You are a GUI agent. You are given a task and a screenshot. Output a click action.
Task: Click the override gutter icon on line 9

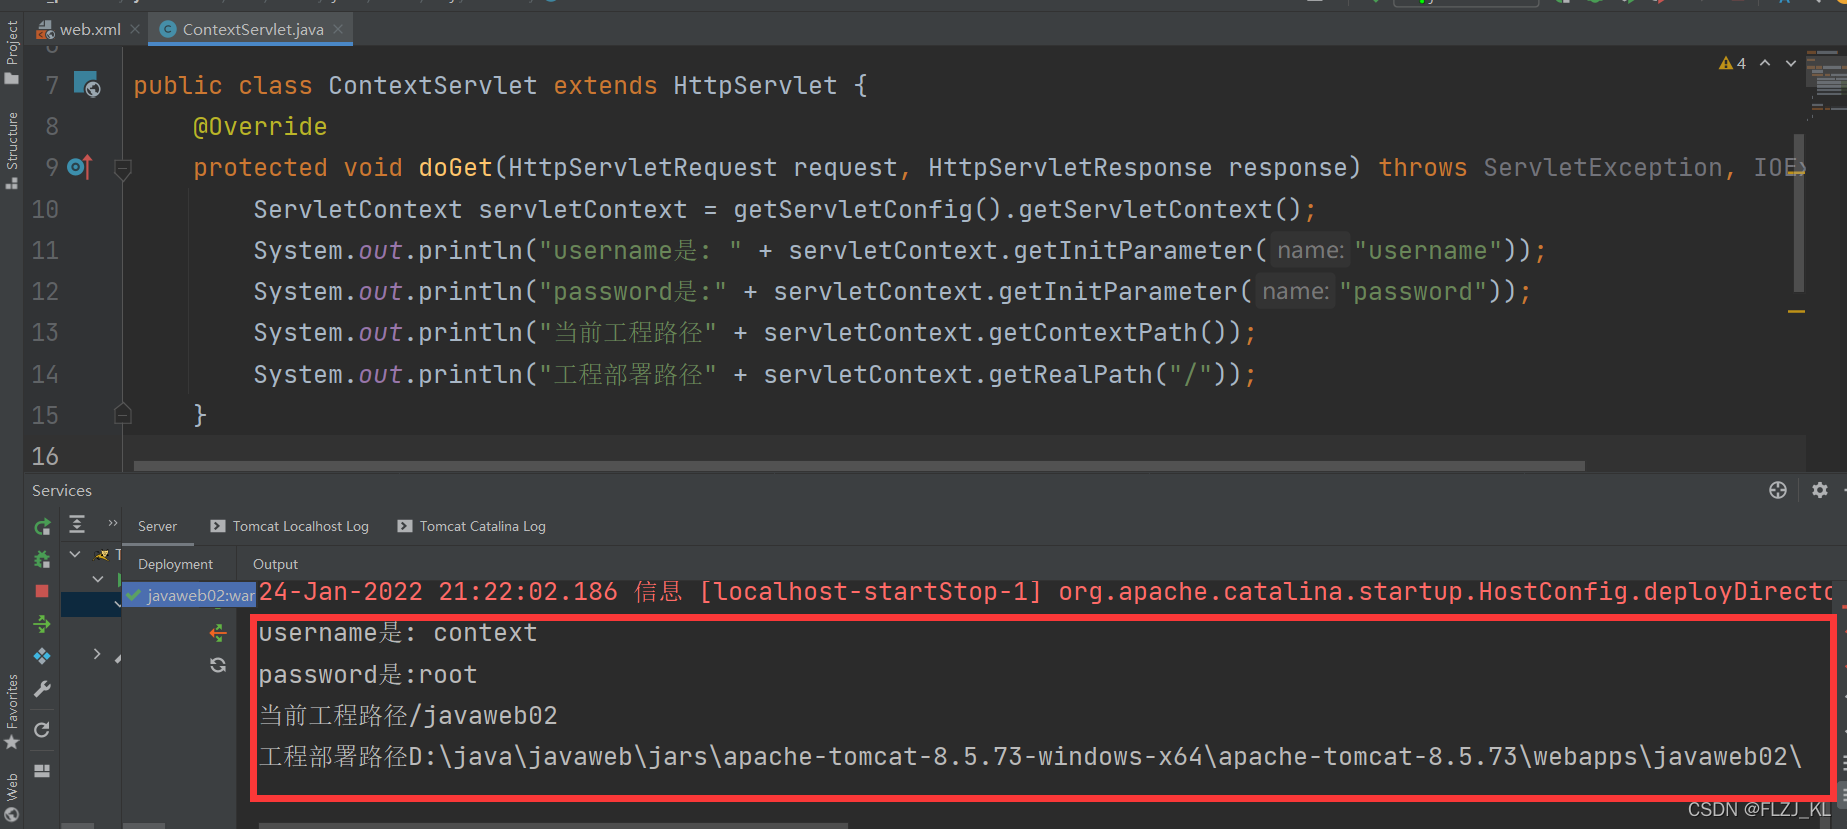click(80, 167)
